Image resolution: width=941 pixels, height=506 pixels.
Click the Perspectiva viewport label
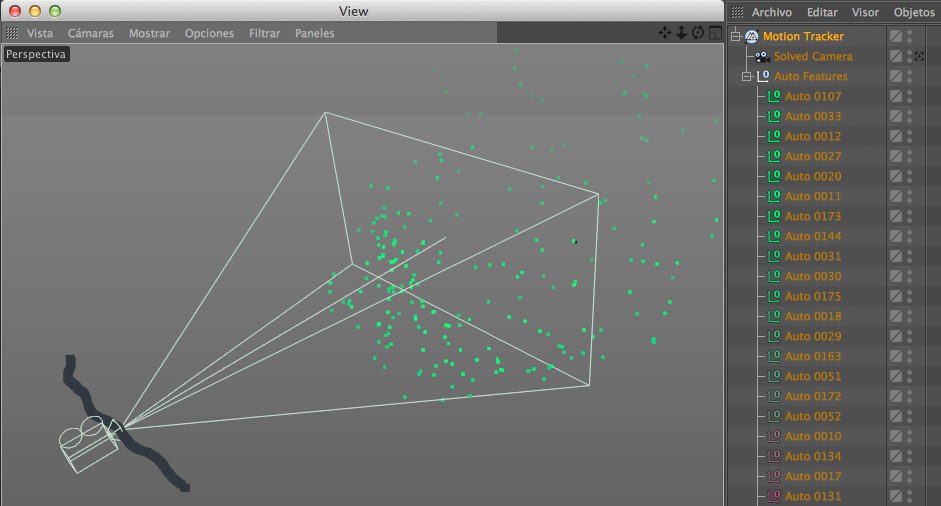coord(36,54)
